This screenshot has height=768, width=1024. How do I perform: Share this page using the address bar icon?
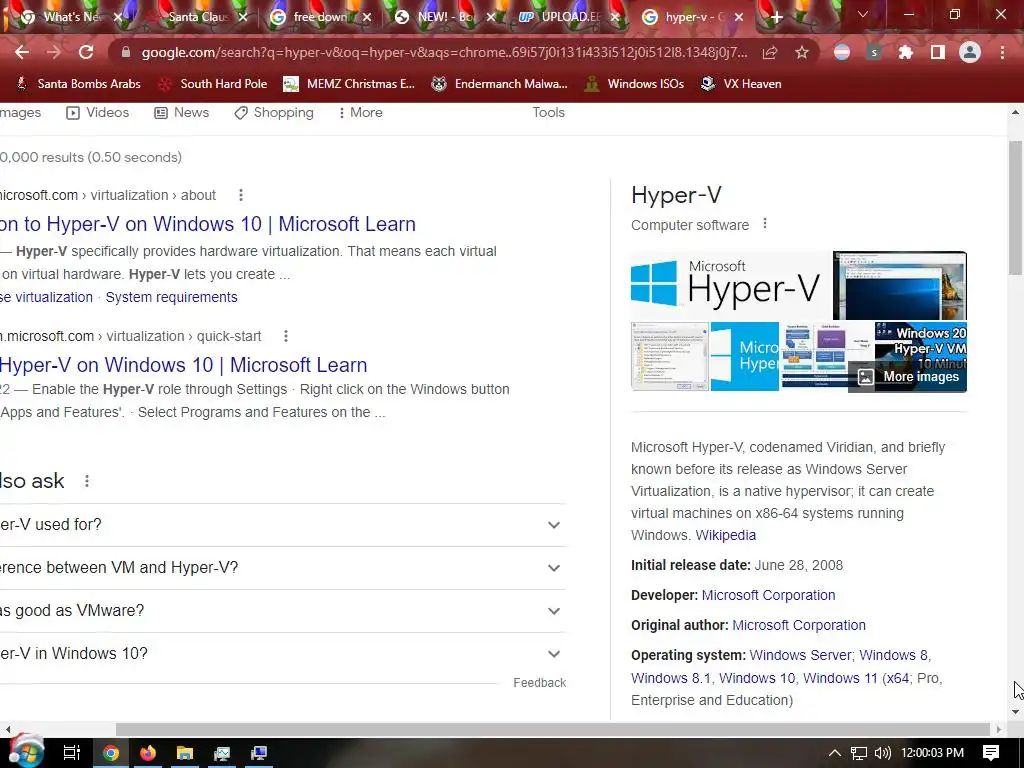tap(770, 52)
